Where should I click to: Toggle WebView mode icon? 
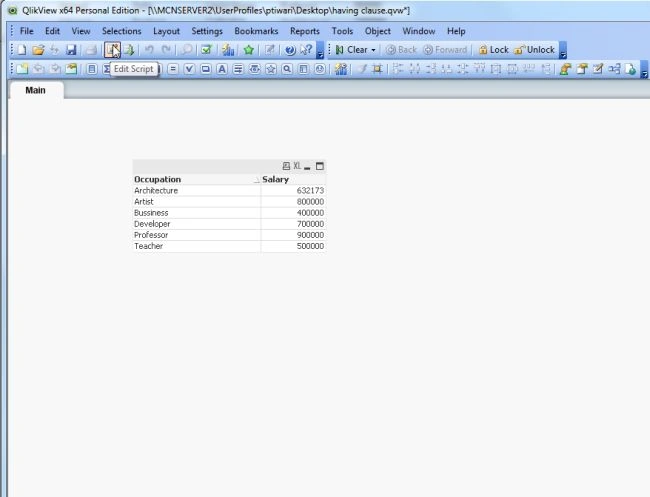[x=630, y=69]
